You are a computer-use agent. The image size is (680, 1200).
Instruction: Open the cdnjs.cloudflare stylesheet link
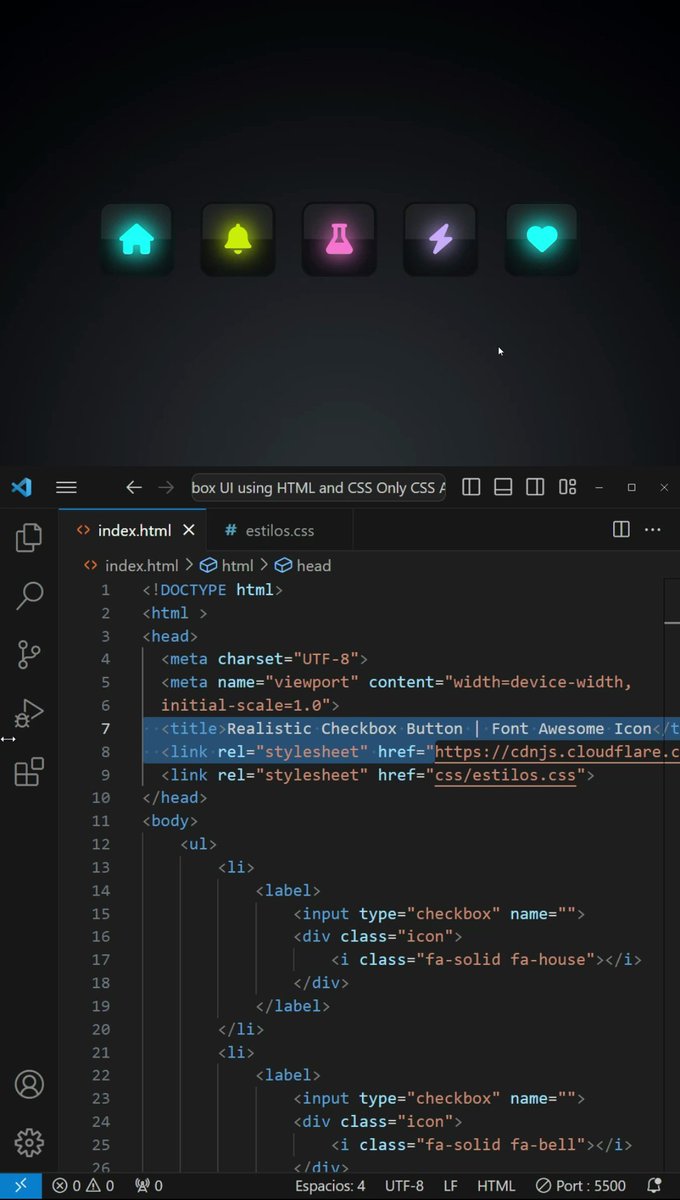pyautogui.click(x=557, y=751)
